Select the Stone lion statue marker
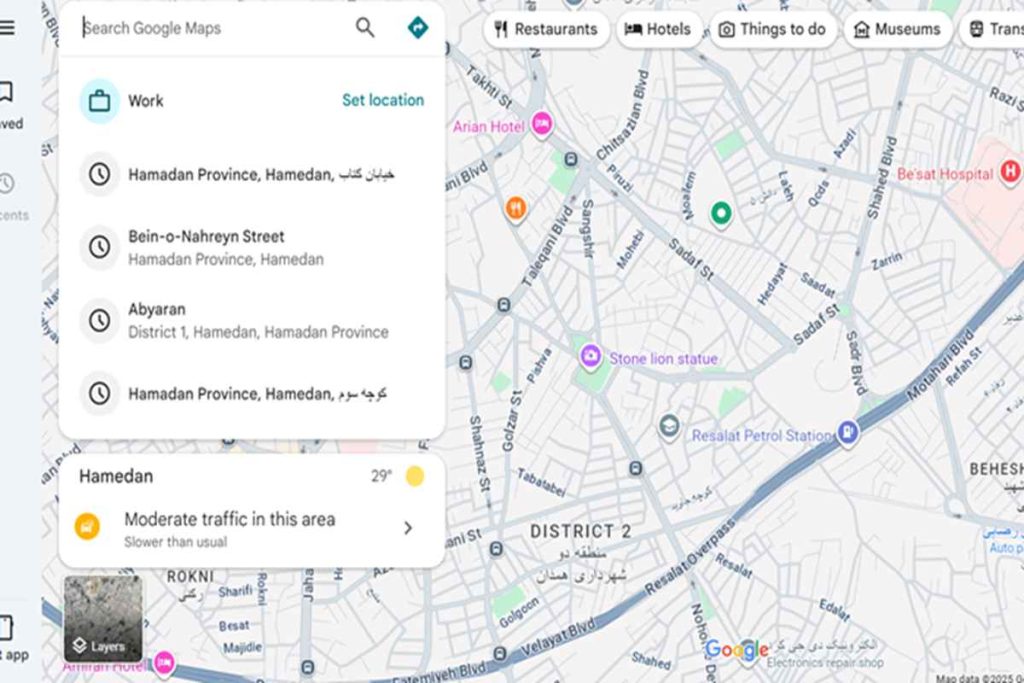Viewport: 1024px width, 683px height. [x=591, y=356]
